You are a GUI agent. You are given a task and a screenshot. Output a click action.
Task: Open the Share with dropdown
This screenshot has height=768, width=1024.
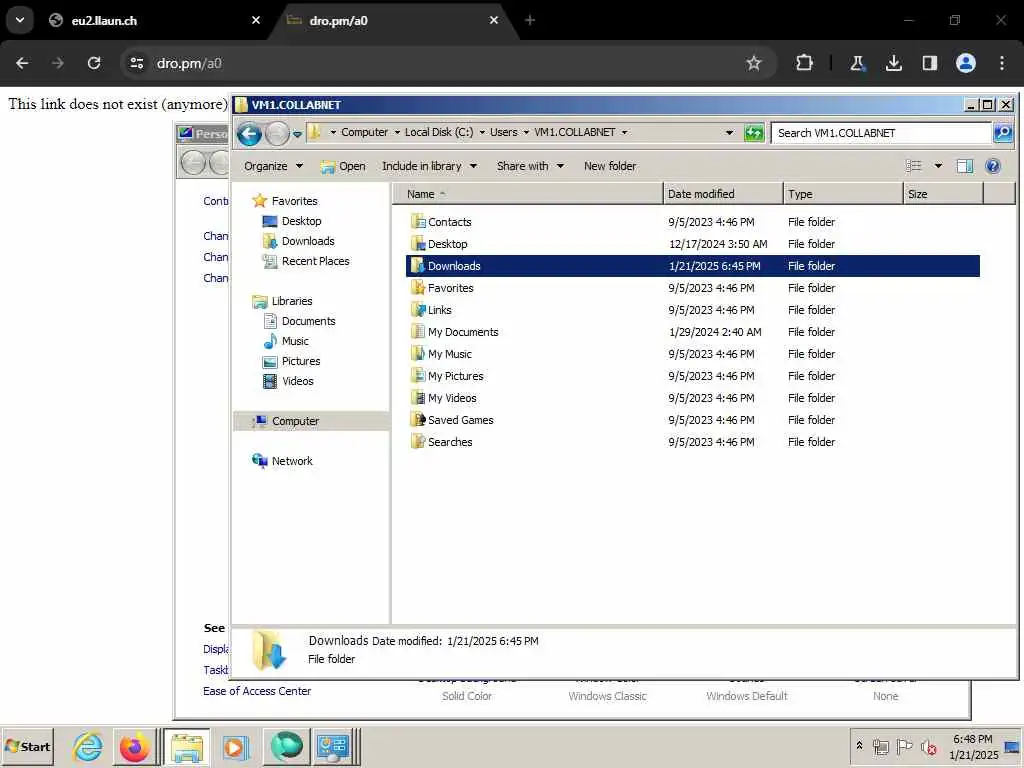(x=530, y=166)
